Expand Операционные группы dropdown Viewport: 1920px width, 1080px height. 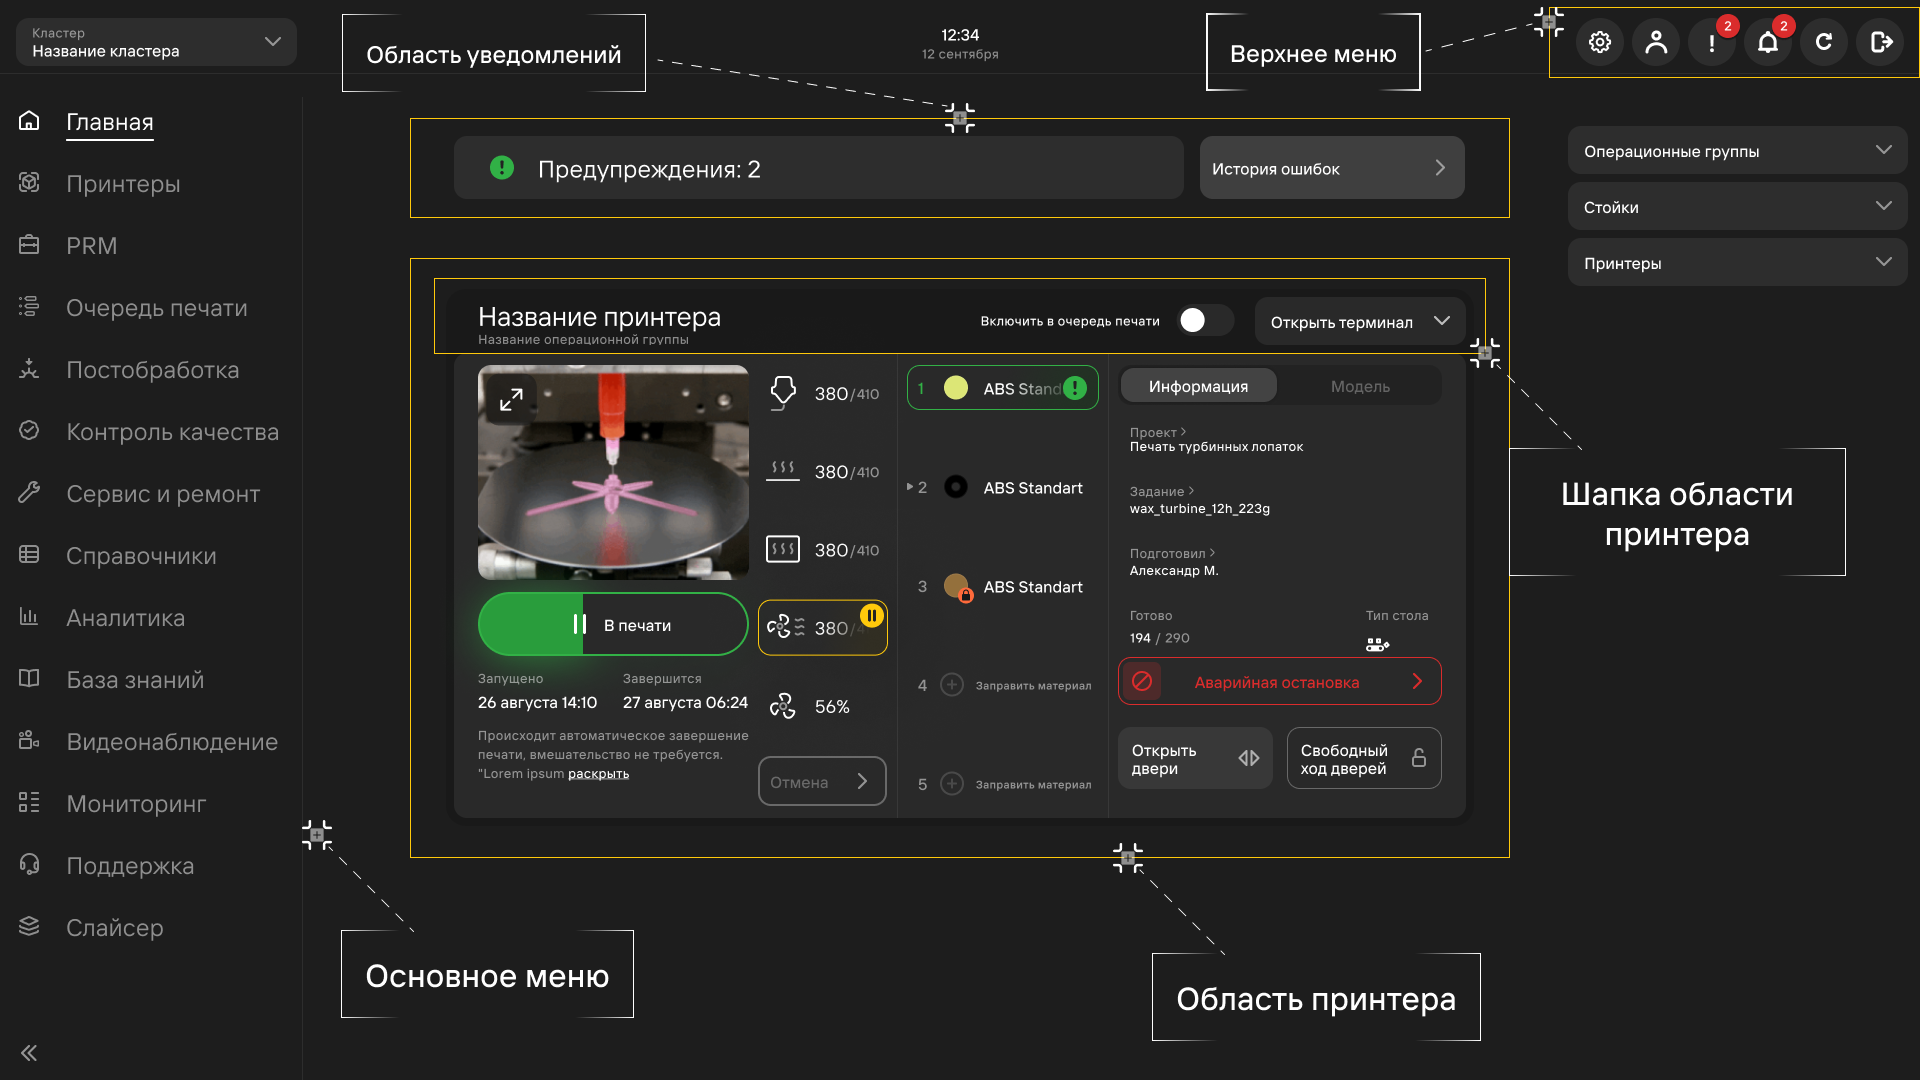1738,151
